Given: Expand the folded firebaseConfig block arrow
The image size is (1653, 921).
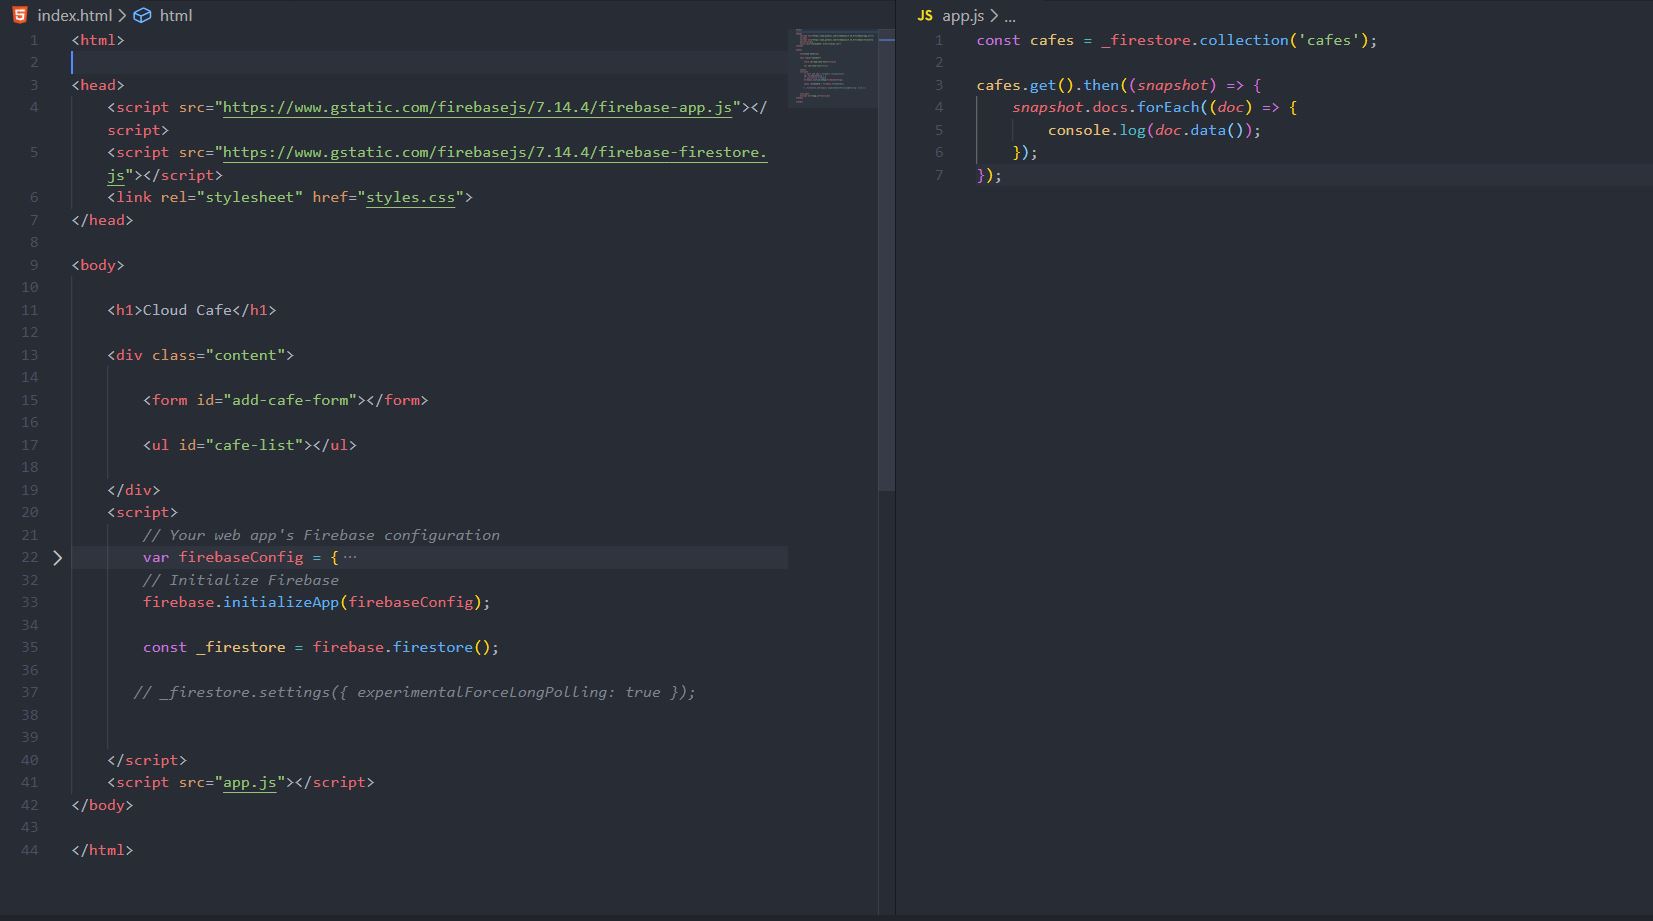Looking at the screenshot, I should pyautogui.click(x=57, y=558).
